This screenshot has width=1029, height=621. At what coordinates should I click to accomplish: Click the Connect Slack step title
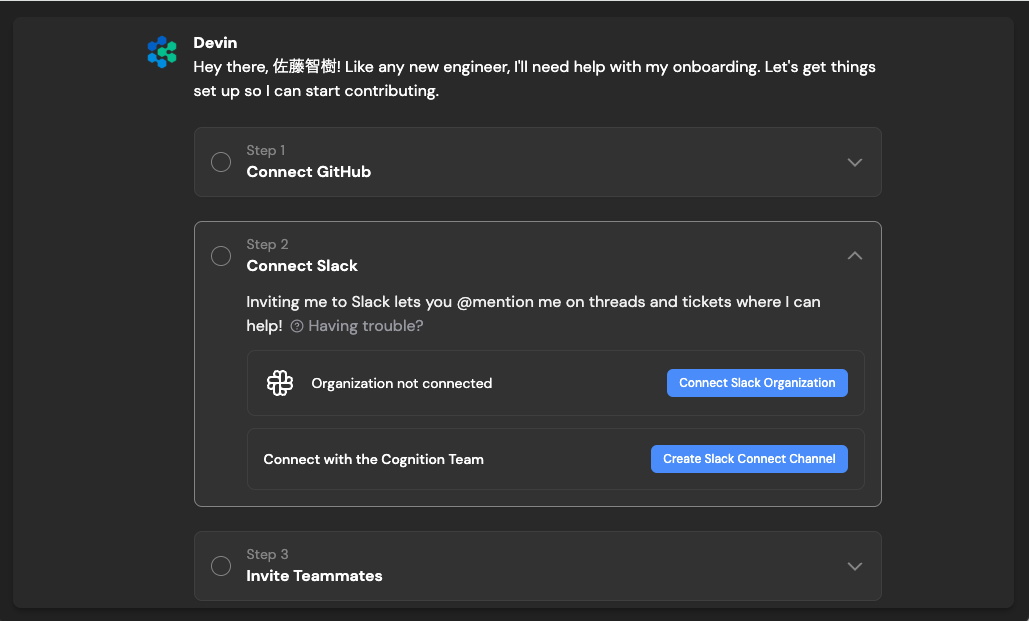pyautogui.click(x=302, y=266)
